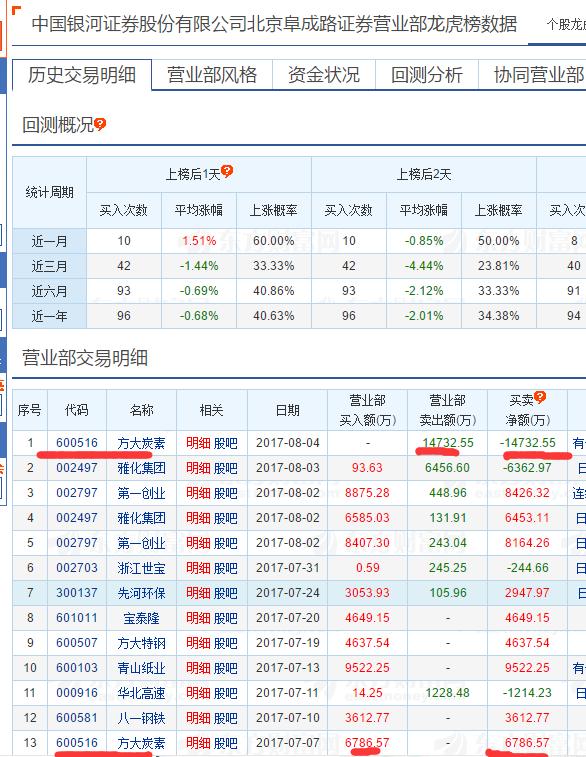Switch to 历史交易明细 tab
The height and width of the screenshot is (757, 586).
click(82, 75)
